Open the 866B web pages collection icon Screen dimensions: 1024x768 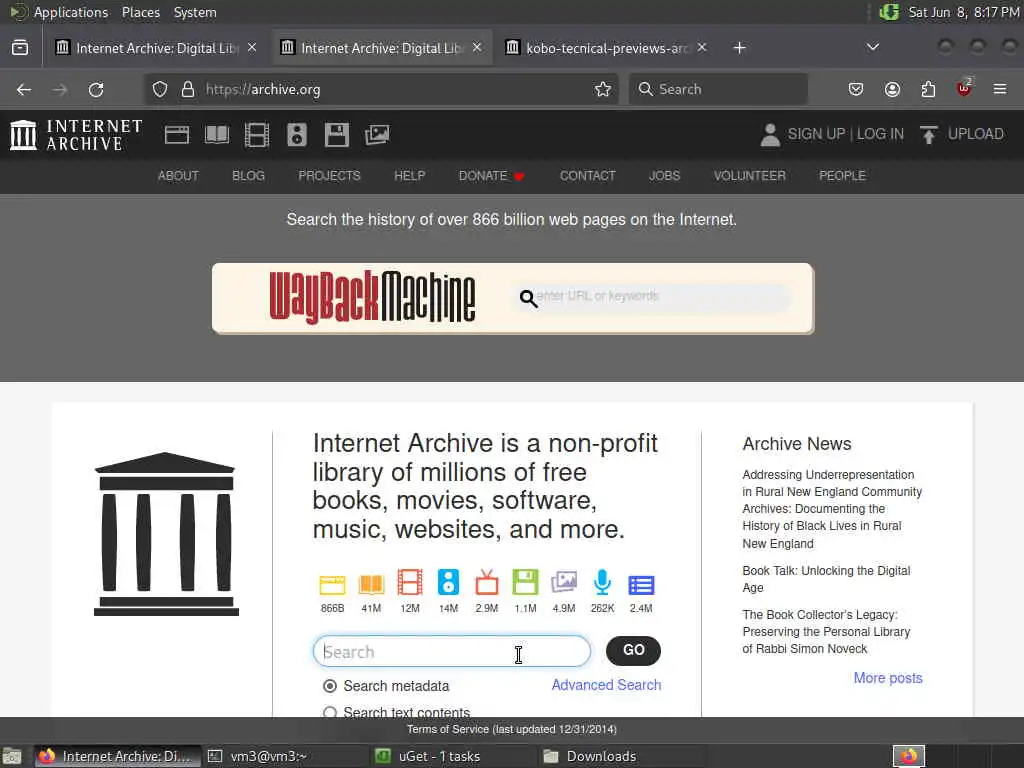[332, 584]
